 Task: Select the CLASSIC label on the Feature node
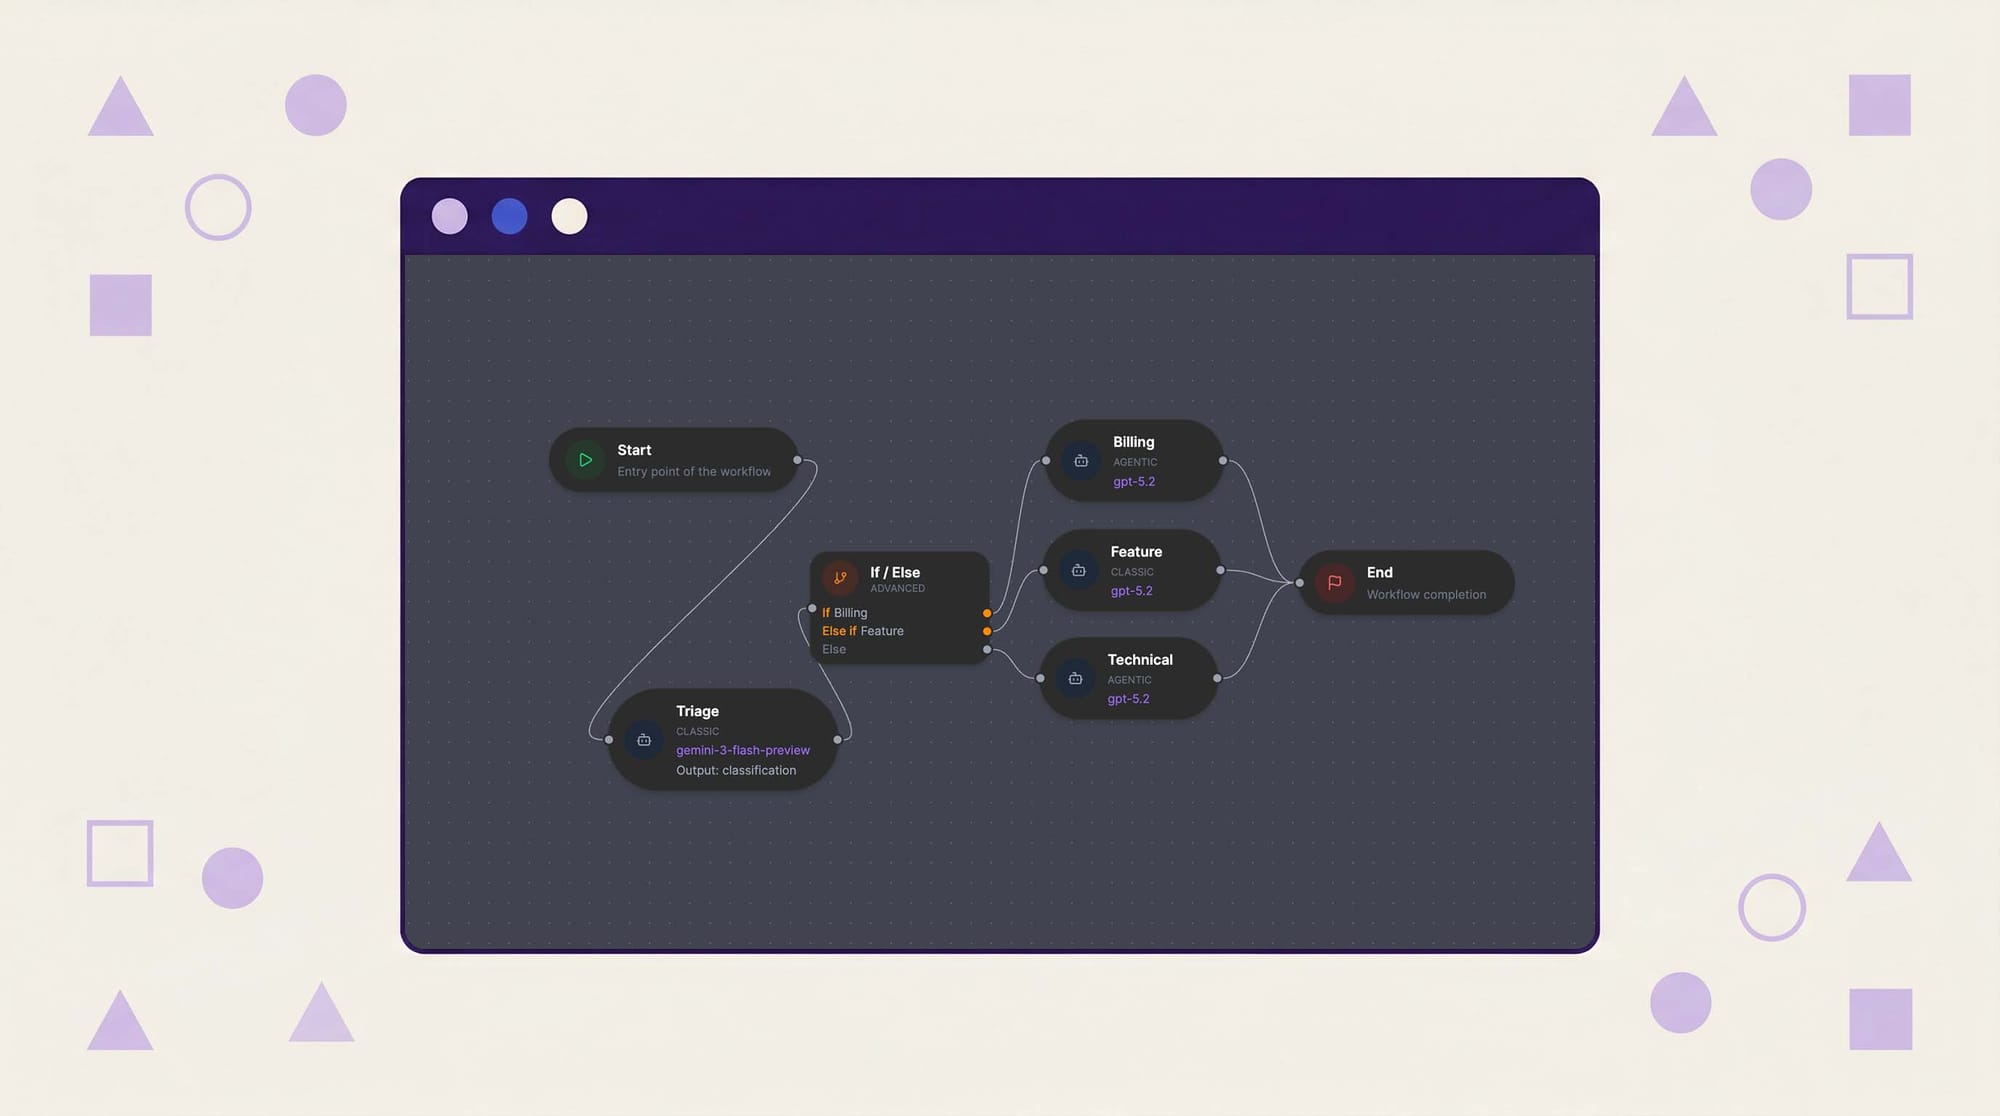tap(1132, 571)
